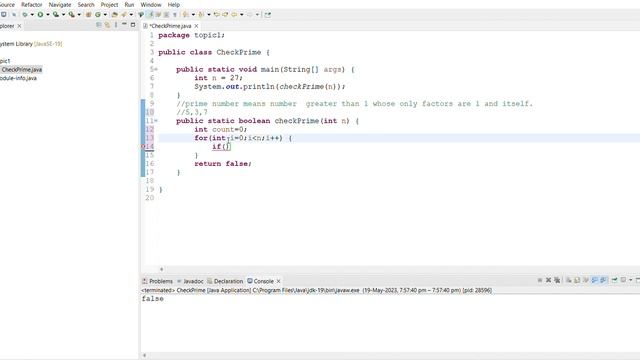The width and height of the screenshot is (640, 360).
Task: Go to Last Edit Location icon
Action: (216, 15)
